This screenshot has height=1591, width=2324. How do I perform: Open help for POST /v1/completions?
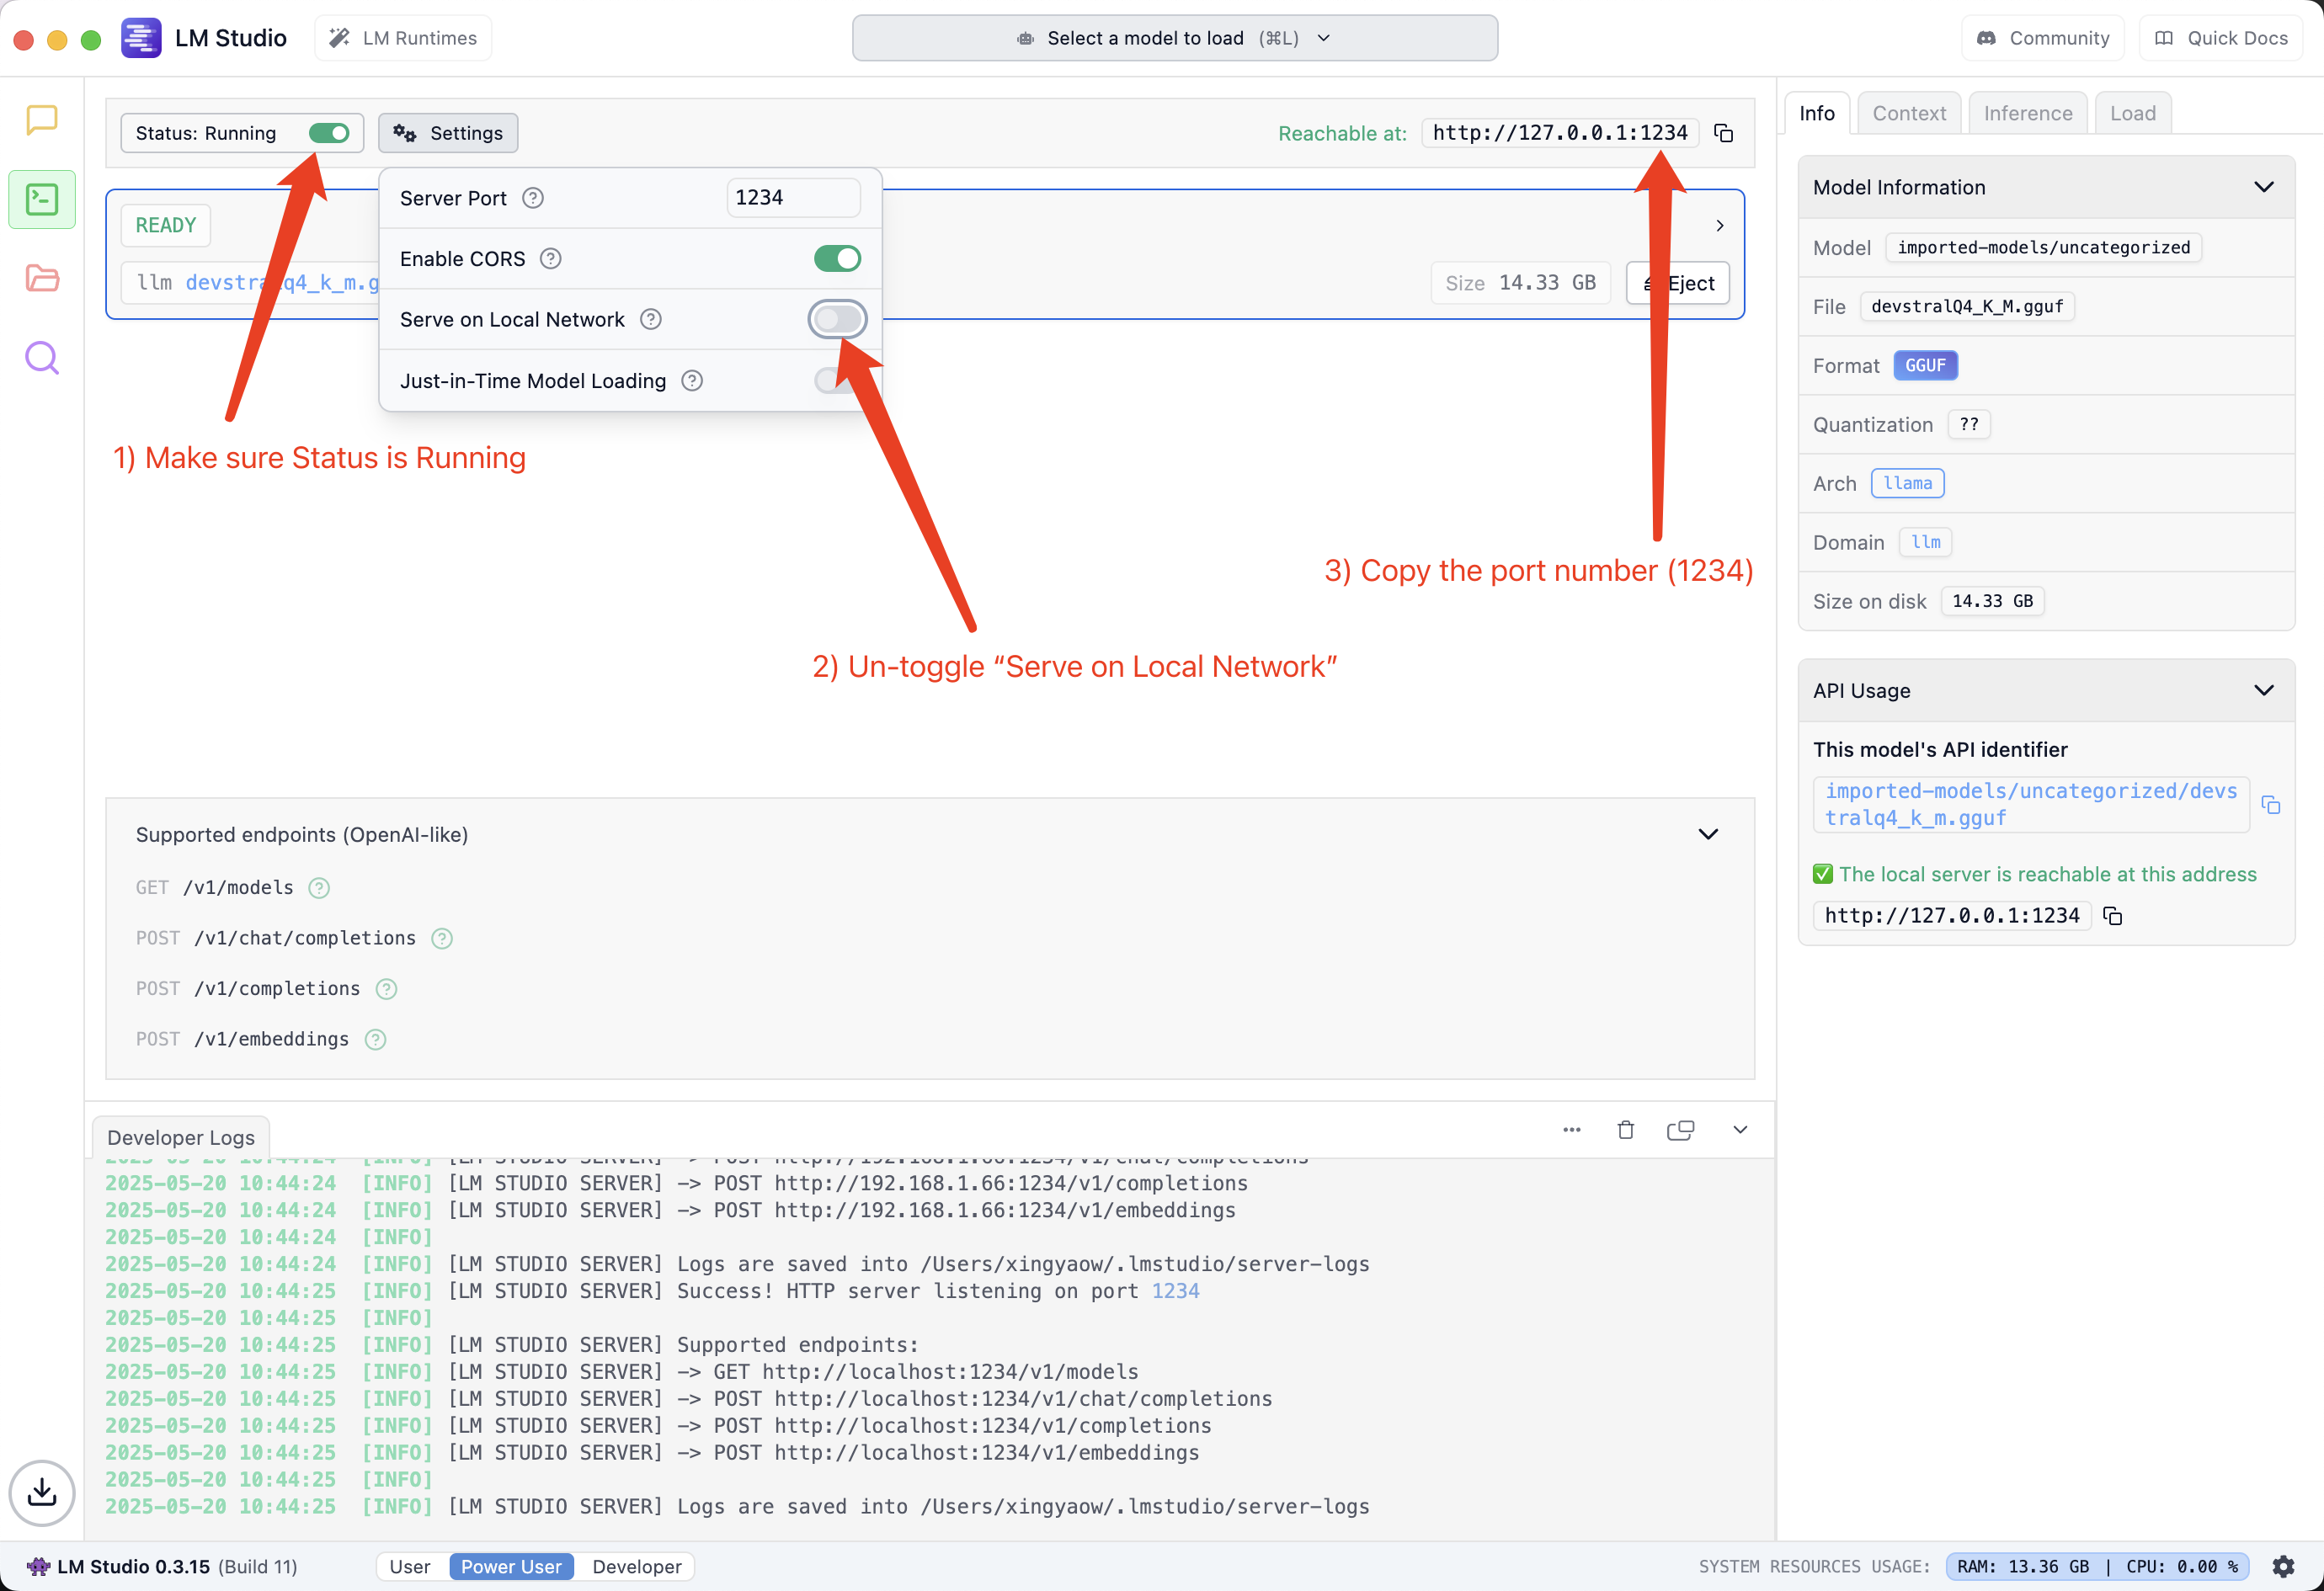click(x=386, y=989)
